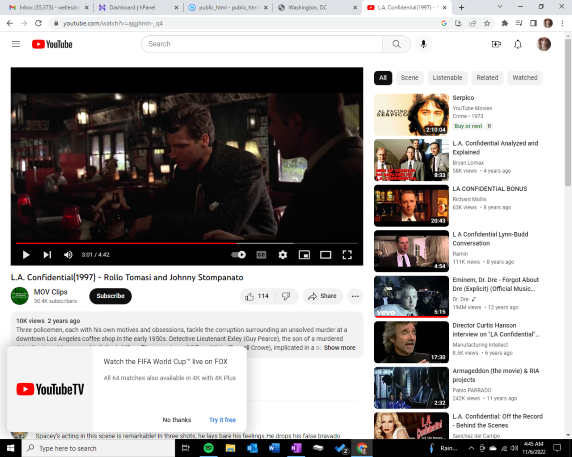Switch to the Dashboard hPanel tab

pos(139,7)
